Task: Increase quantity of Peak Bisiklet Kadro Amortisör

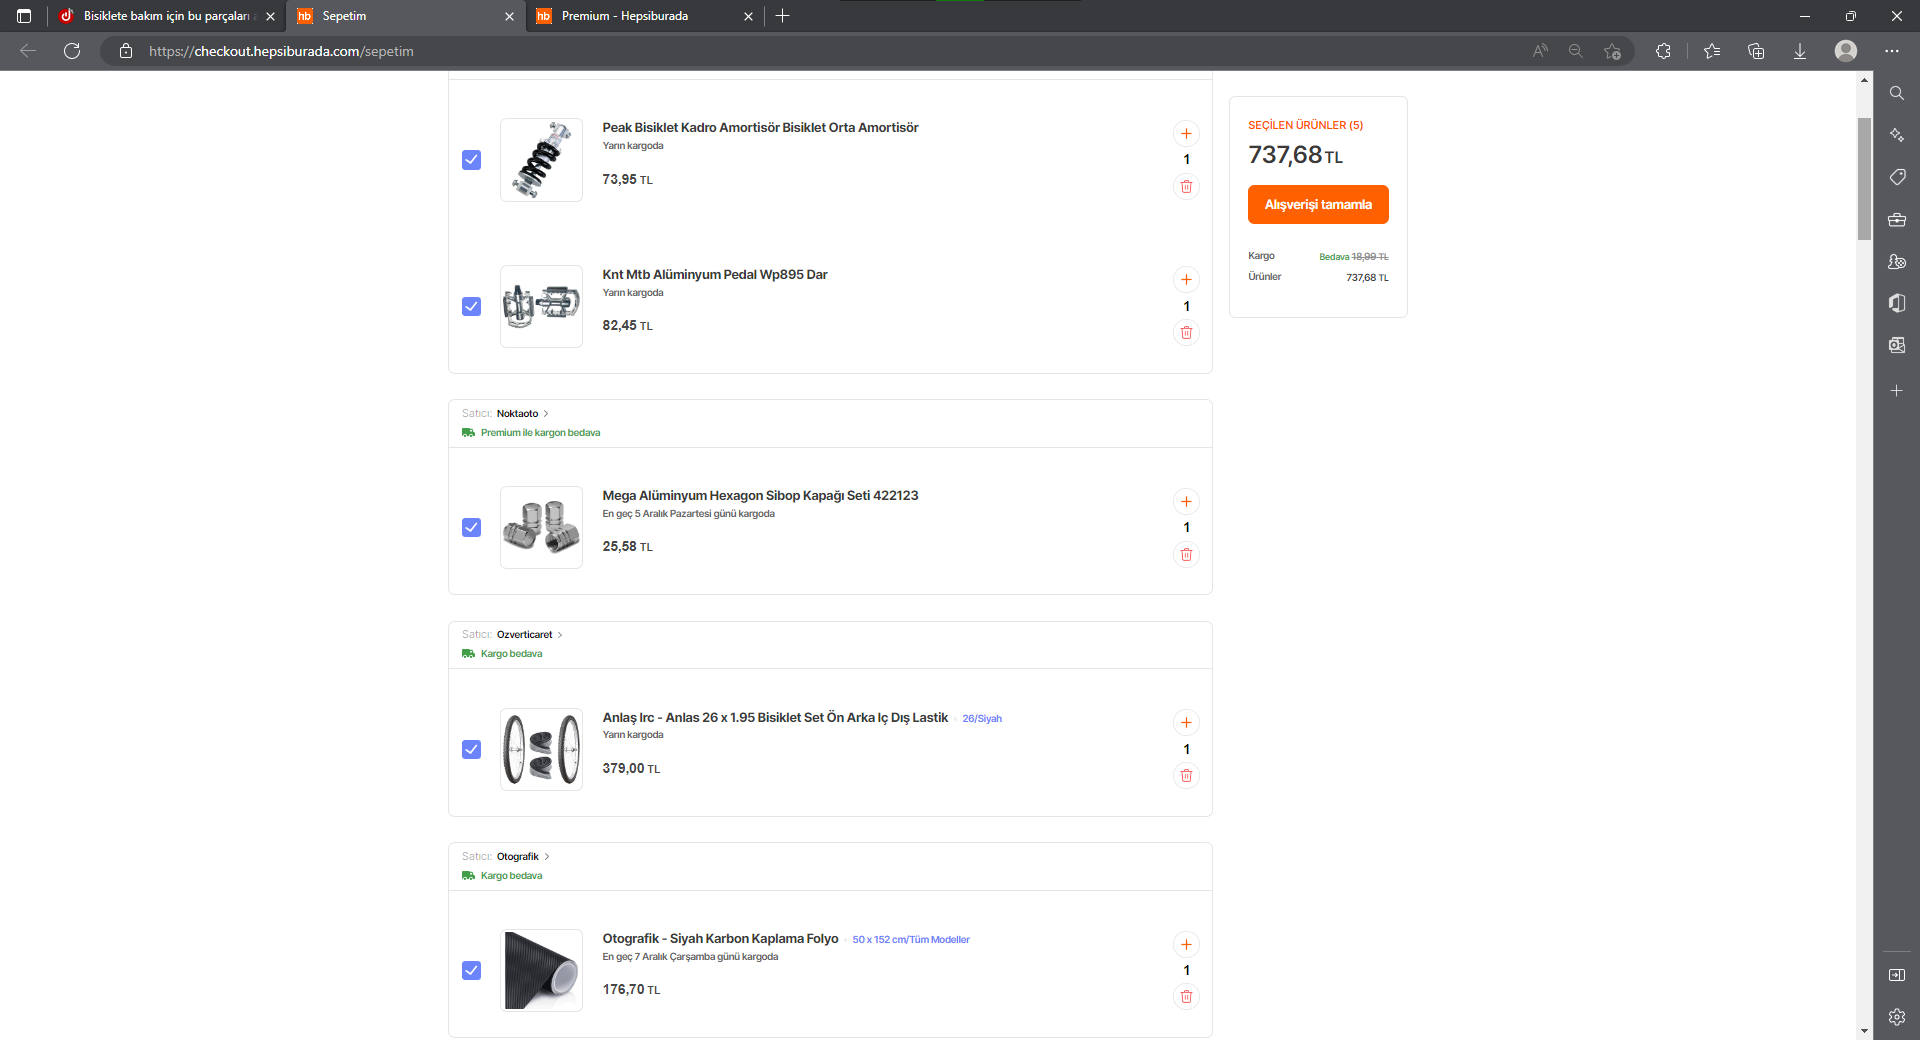Action: (x=1186, y=133)
